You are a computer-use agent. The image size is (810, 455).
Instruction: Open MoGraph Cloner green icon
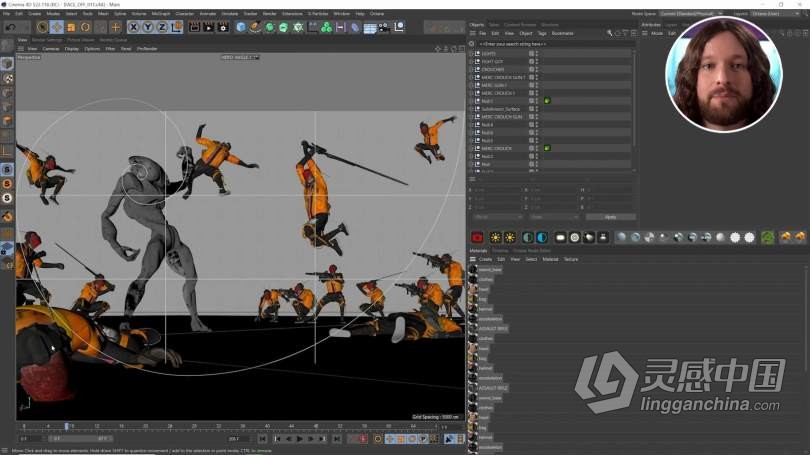pos(326,27)
